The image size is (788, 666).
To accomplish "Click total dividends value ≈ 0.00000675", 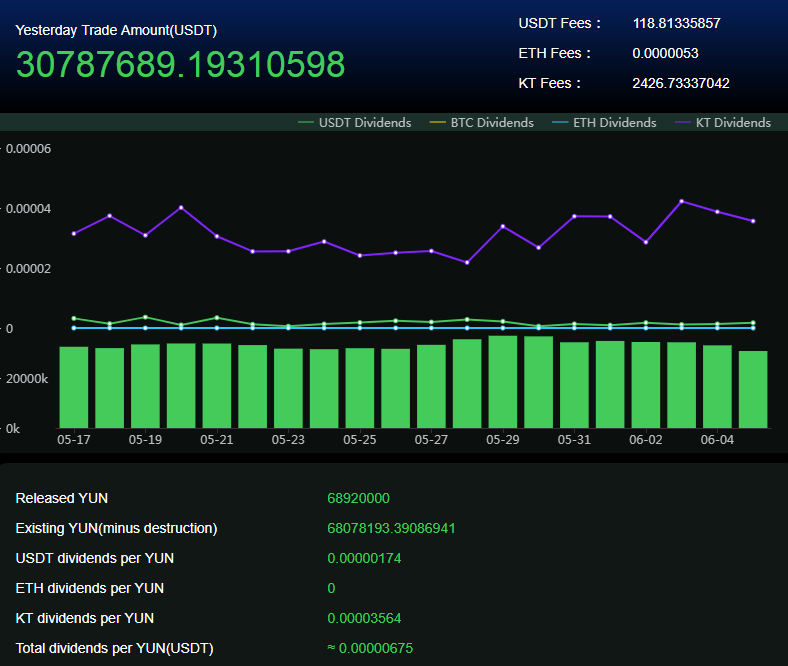I will (370, 648).
